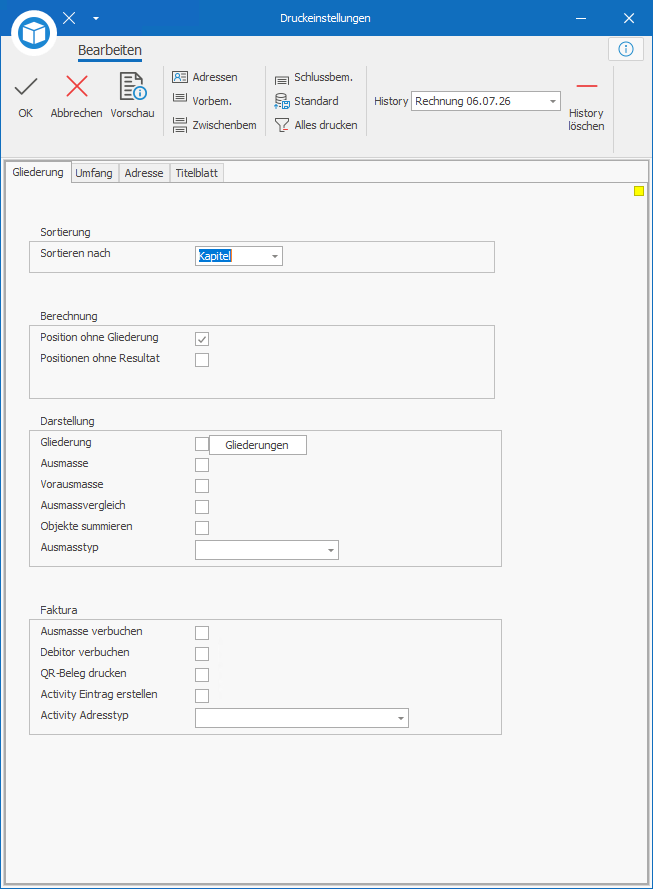This screenshot has width=653, height=889.
Task: Minimize the Druckeinstellungen window
Action: point(581,18)
